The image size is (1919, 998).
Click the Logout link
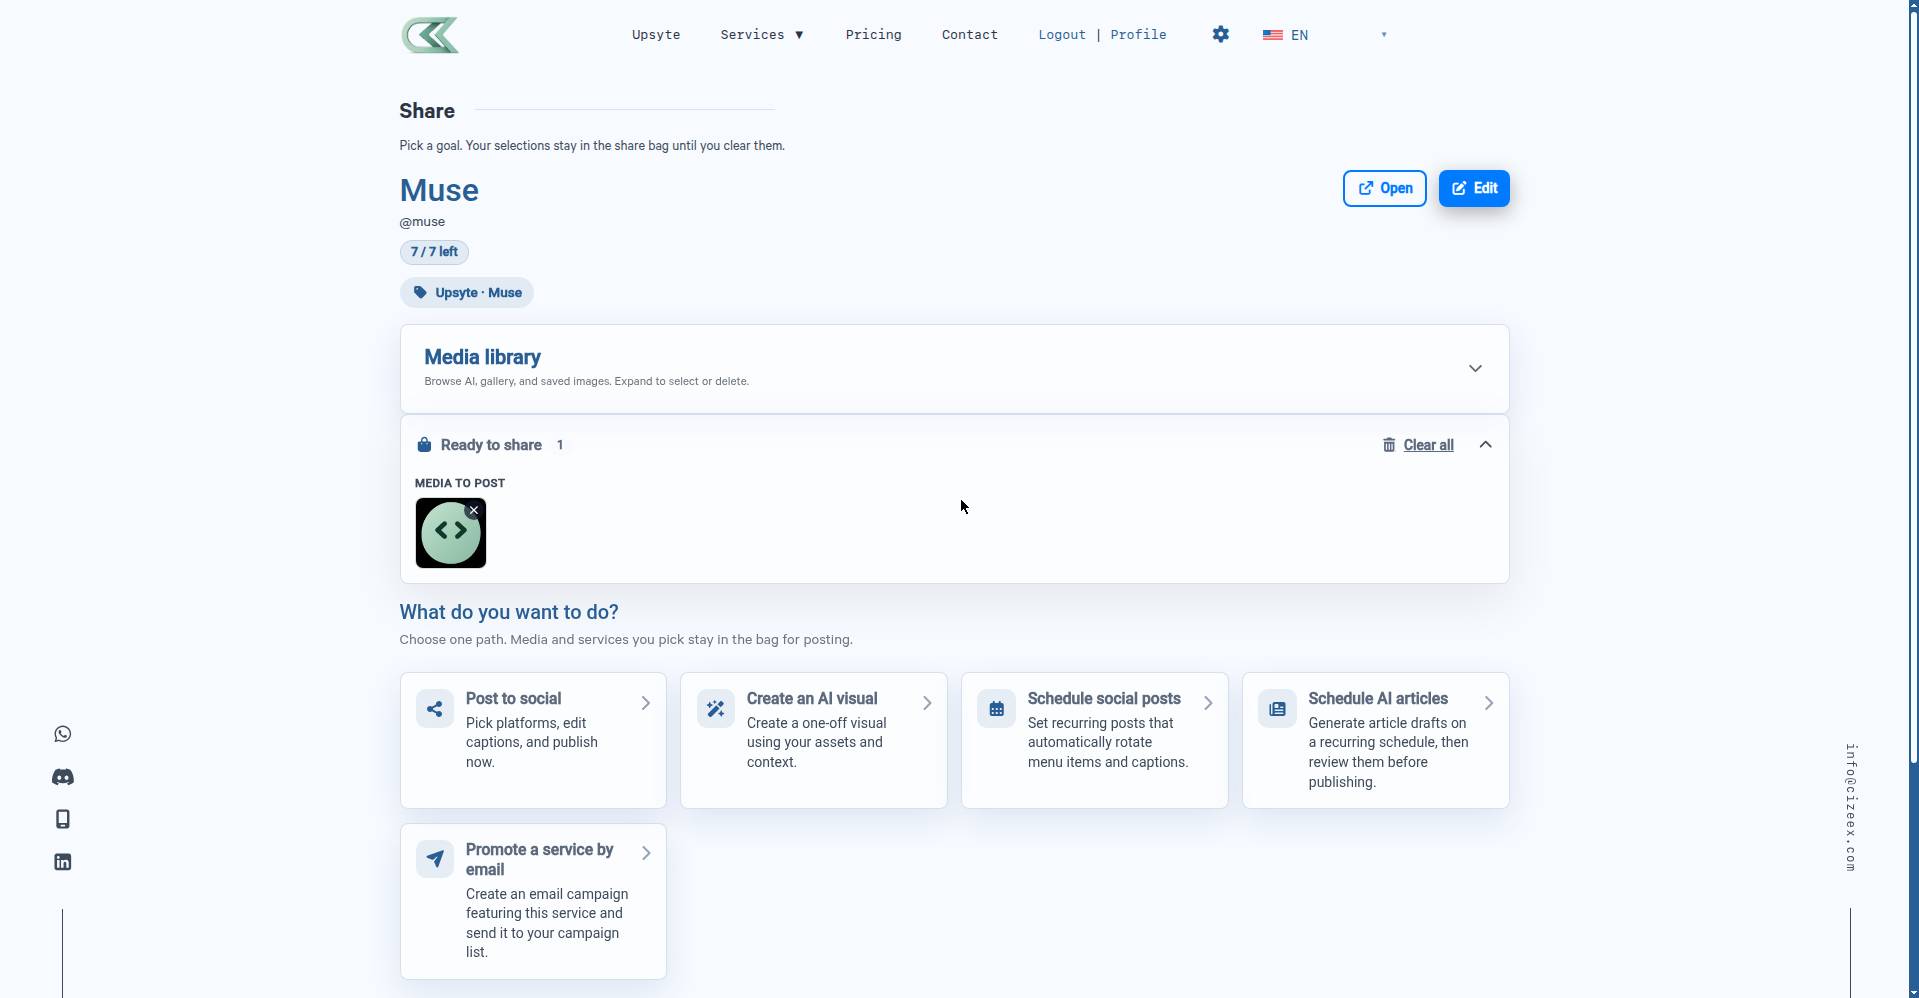click(x=1062, y=35)
